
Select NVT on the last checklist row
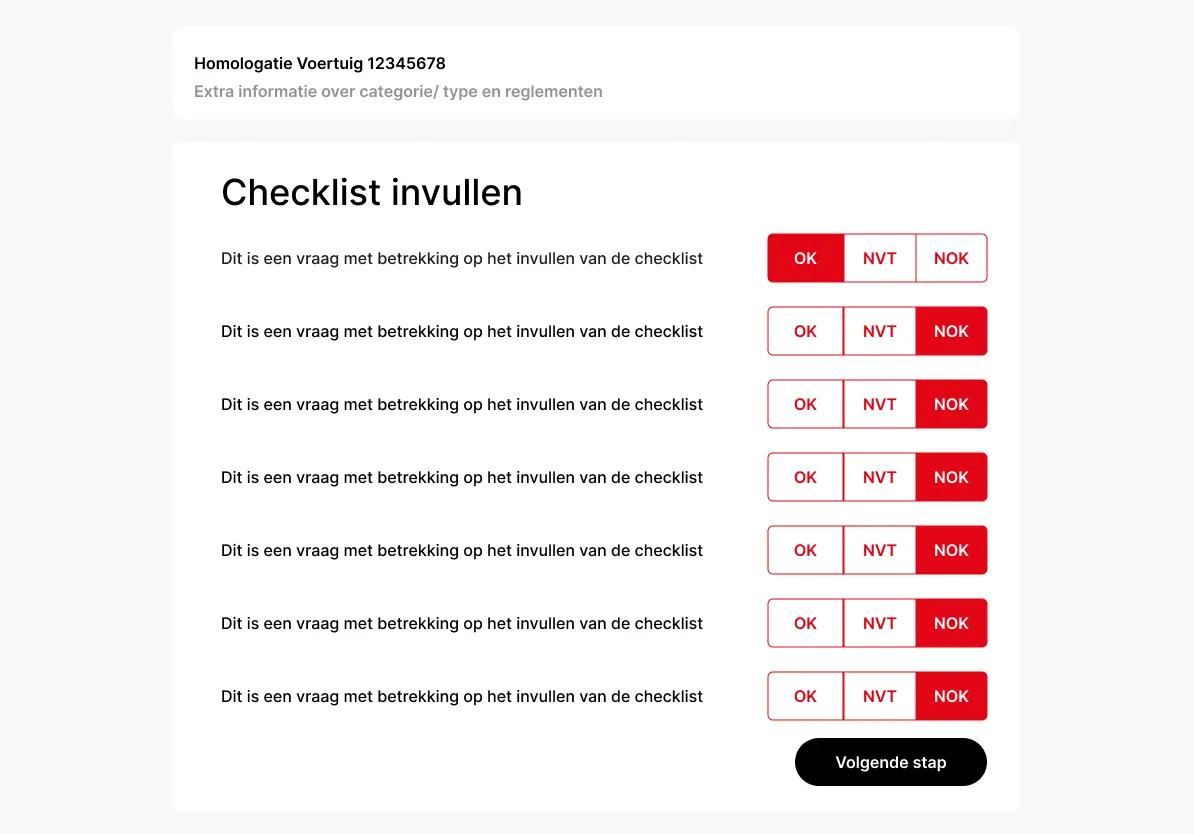pyautogui.click(x=879, y=696)
